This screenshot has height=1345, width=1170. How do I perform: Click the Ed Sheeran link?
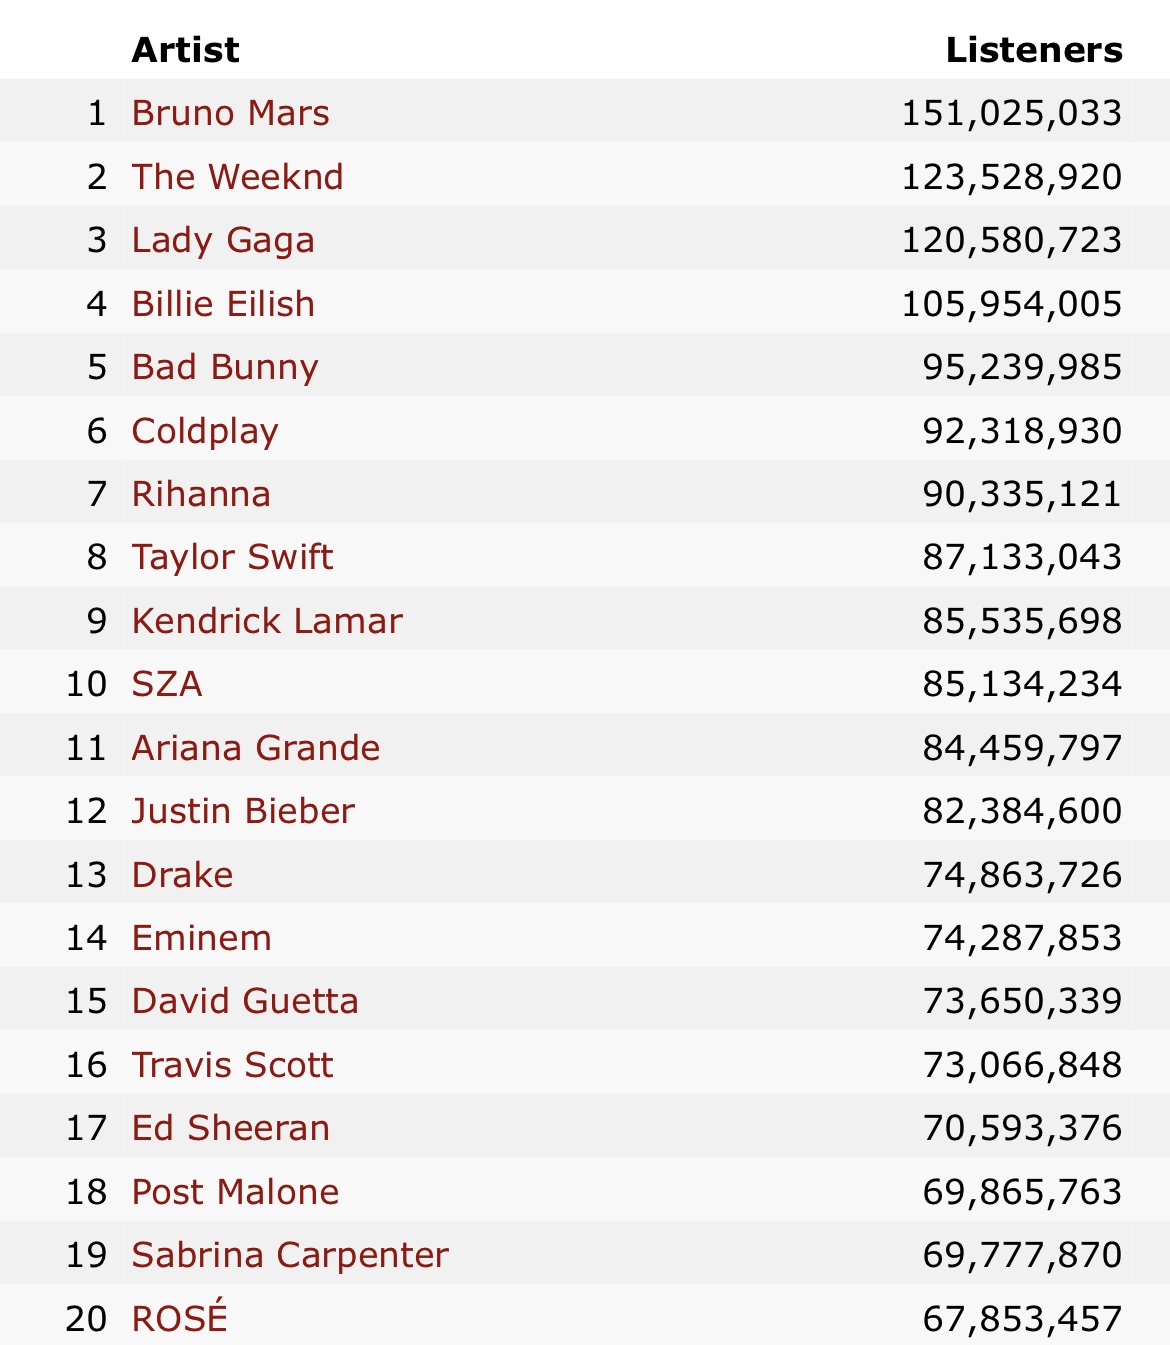(x=230, y=1128)
